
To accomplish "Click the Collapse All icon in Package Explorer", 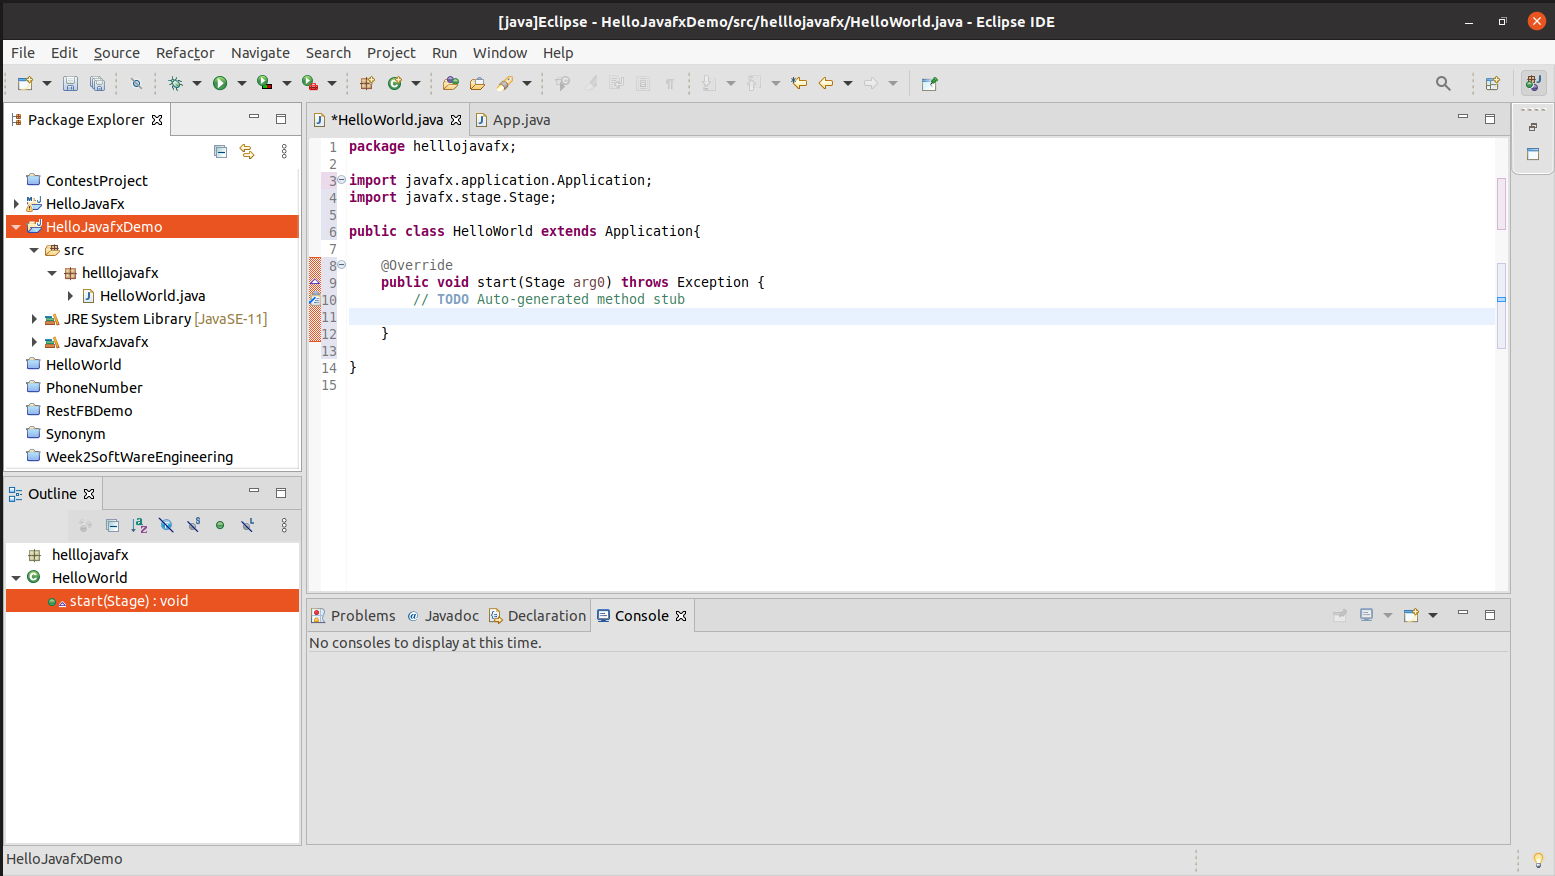I will point(219,151).
